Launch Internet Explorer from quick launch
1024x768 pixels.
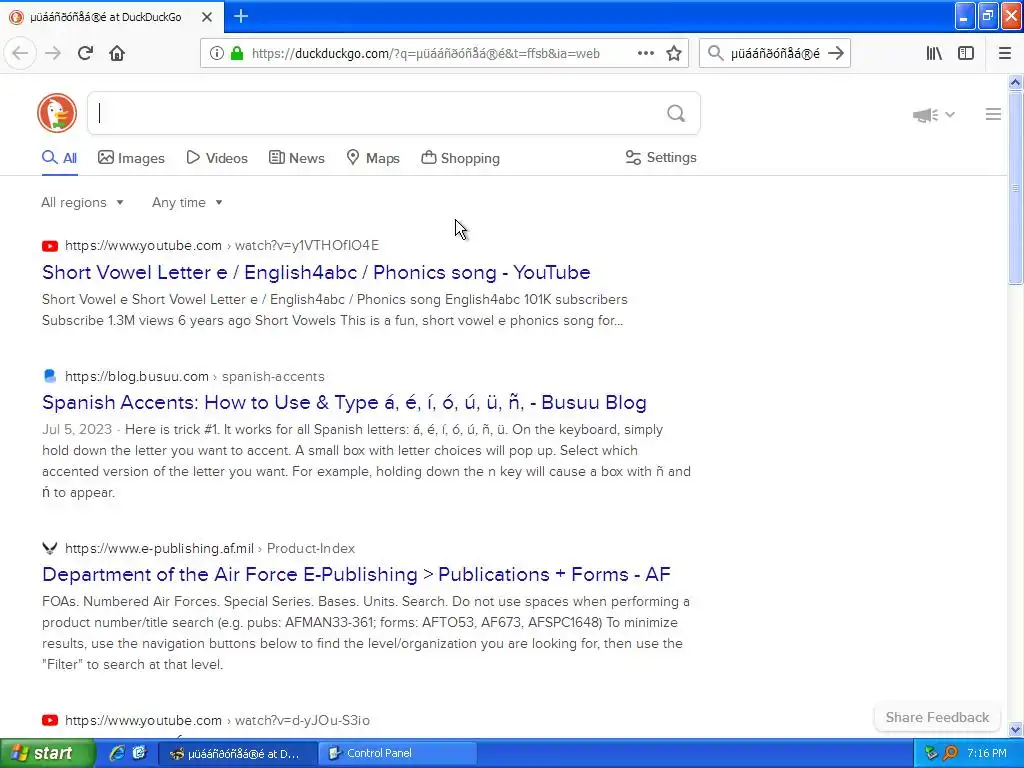117,753
